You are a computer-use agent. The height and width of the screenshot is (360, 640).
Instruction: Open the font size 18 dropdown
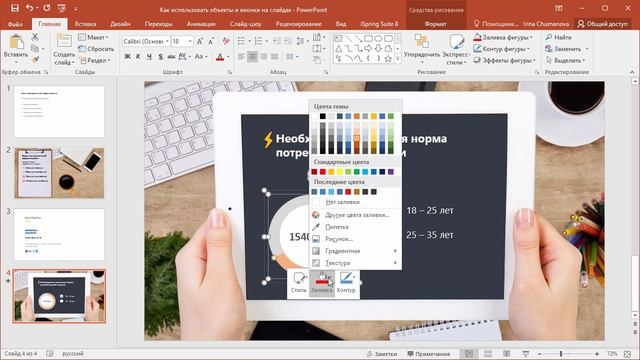click(x=190, y=41)
